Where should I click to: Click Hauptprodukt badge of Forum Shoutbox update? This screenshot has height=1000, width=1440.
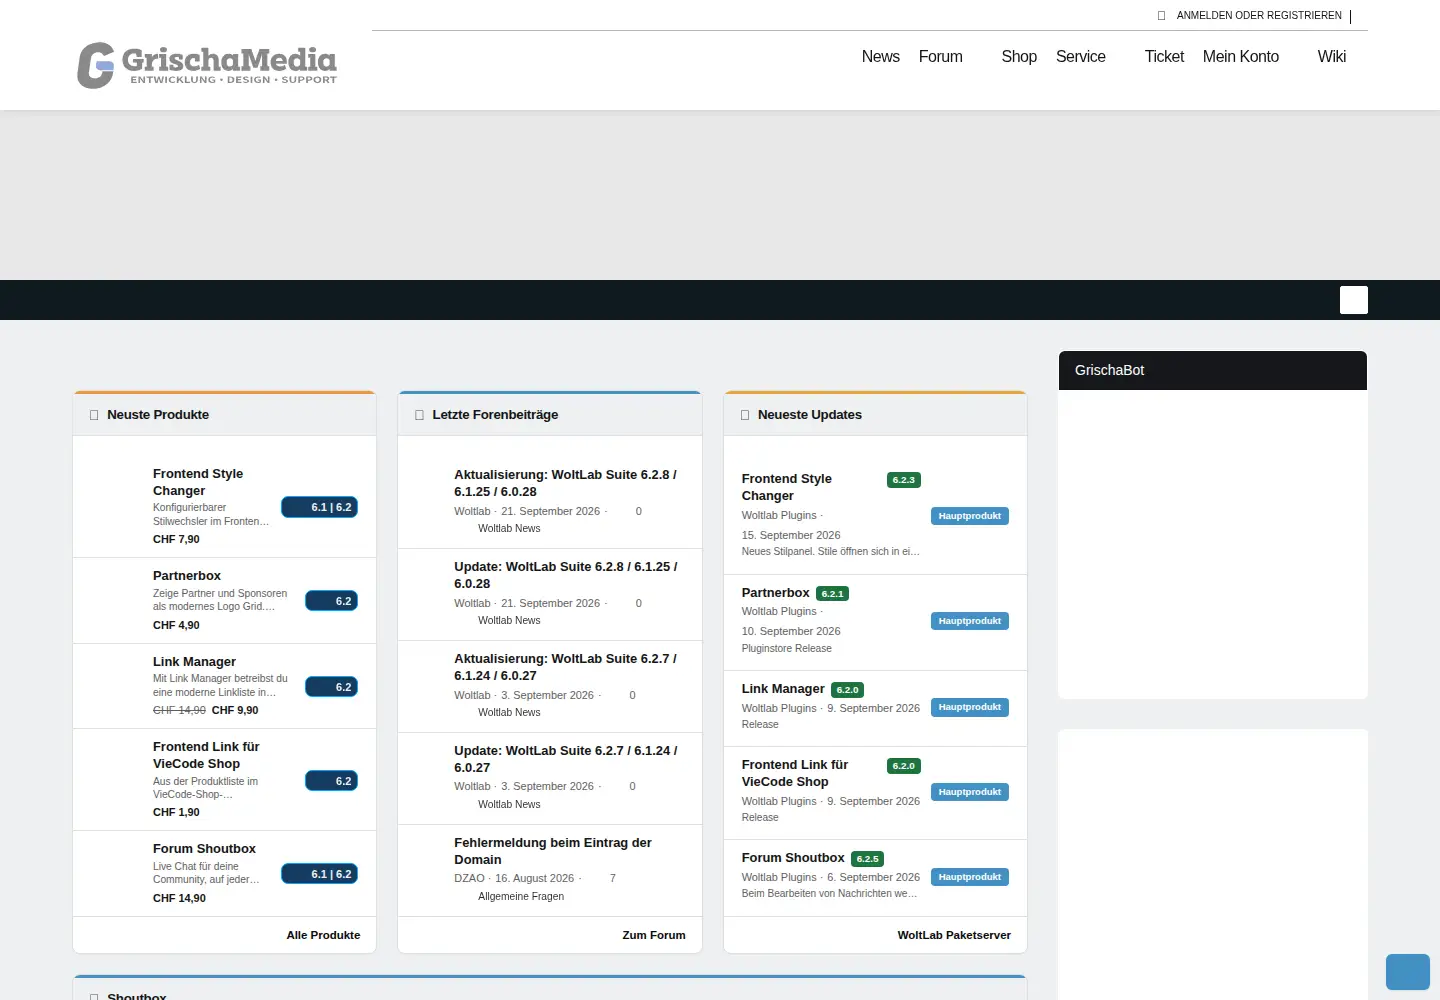coord(970,877)
